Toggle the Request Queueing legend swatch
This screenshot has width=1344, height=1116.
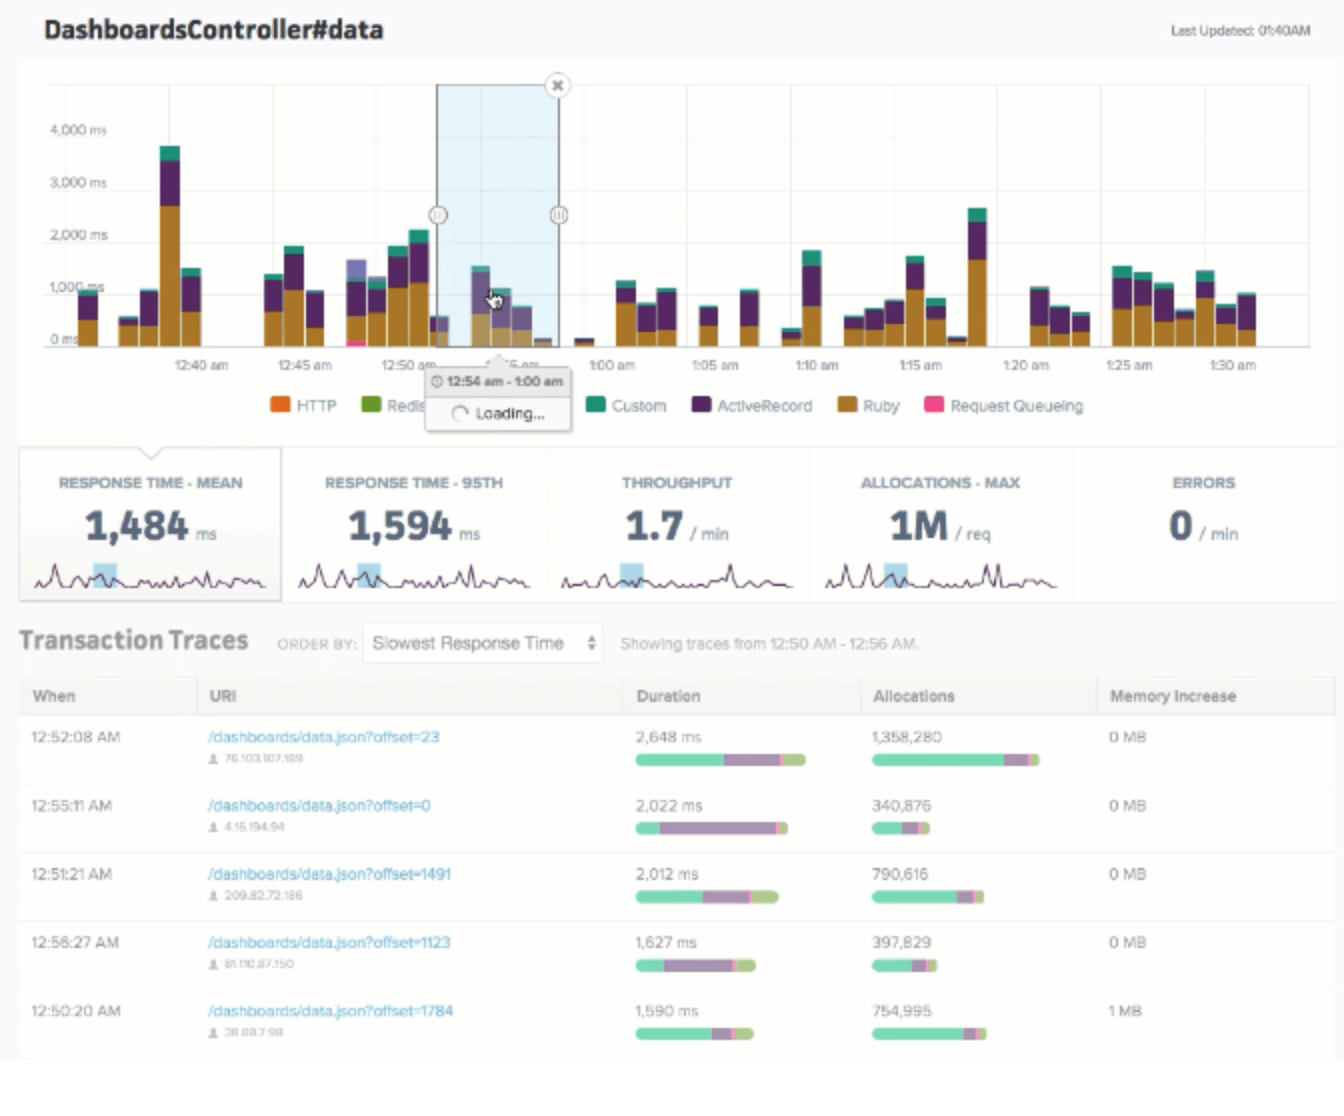[934, 405]
